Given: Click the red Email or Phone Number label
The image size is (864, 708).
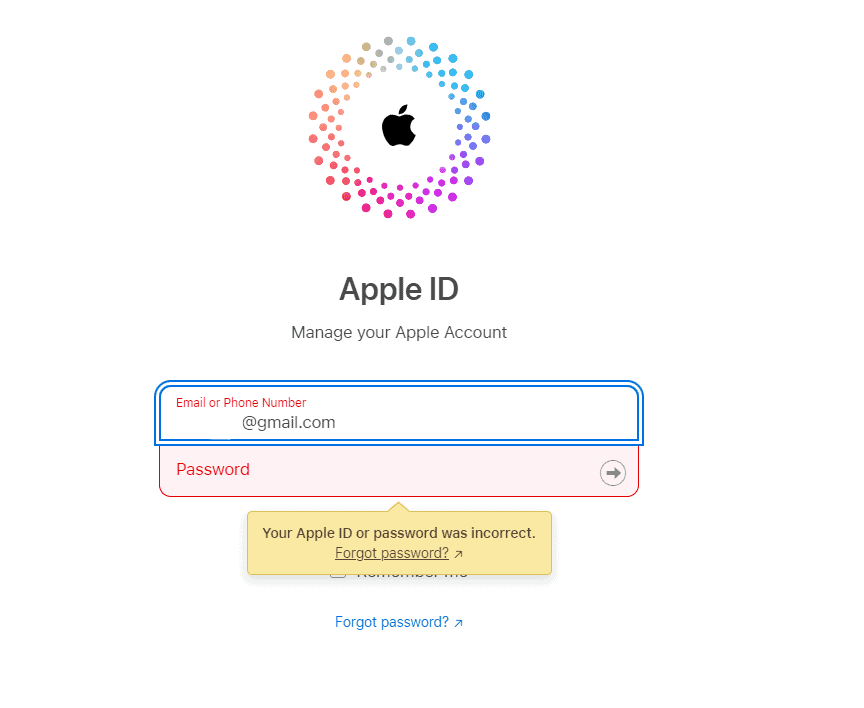Looking at the screenshot, I should (241, 403).
